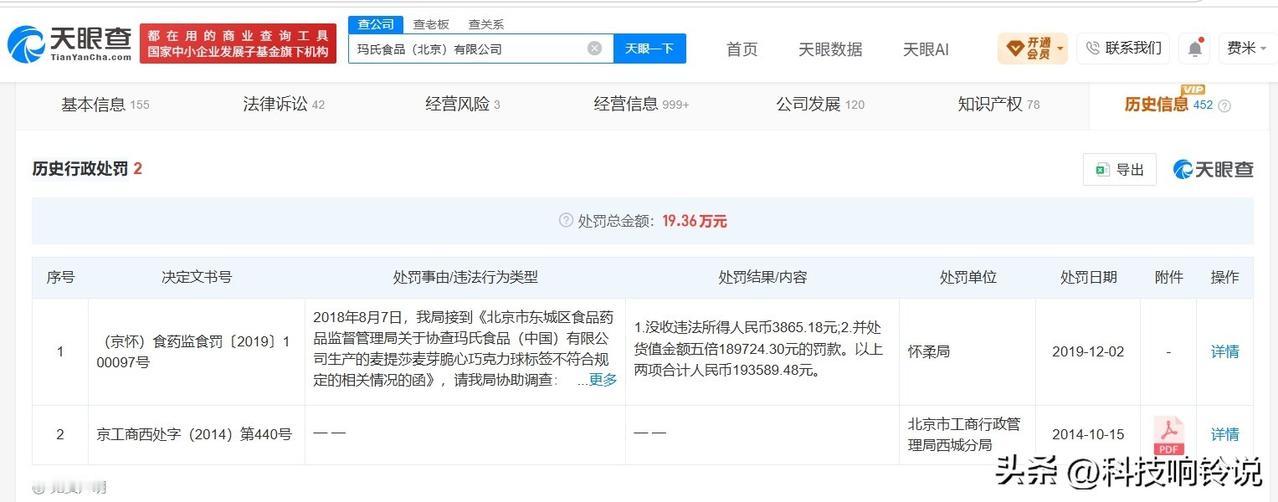Screen dimensions: 1278x502
Task: Click the red promotional banner next to logo
Action: [x=238, y=43]
